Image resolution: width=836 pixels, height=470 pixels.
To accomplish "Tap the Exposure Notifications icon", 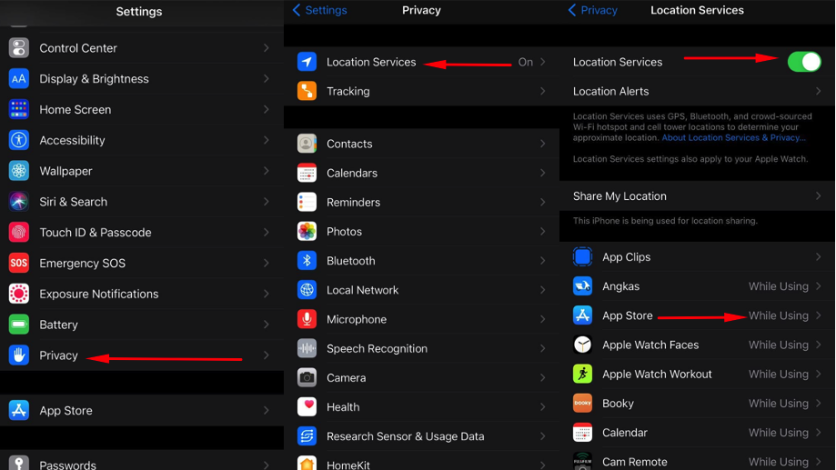I will [x=19, y=294].
